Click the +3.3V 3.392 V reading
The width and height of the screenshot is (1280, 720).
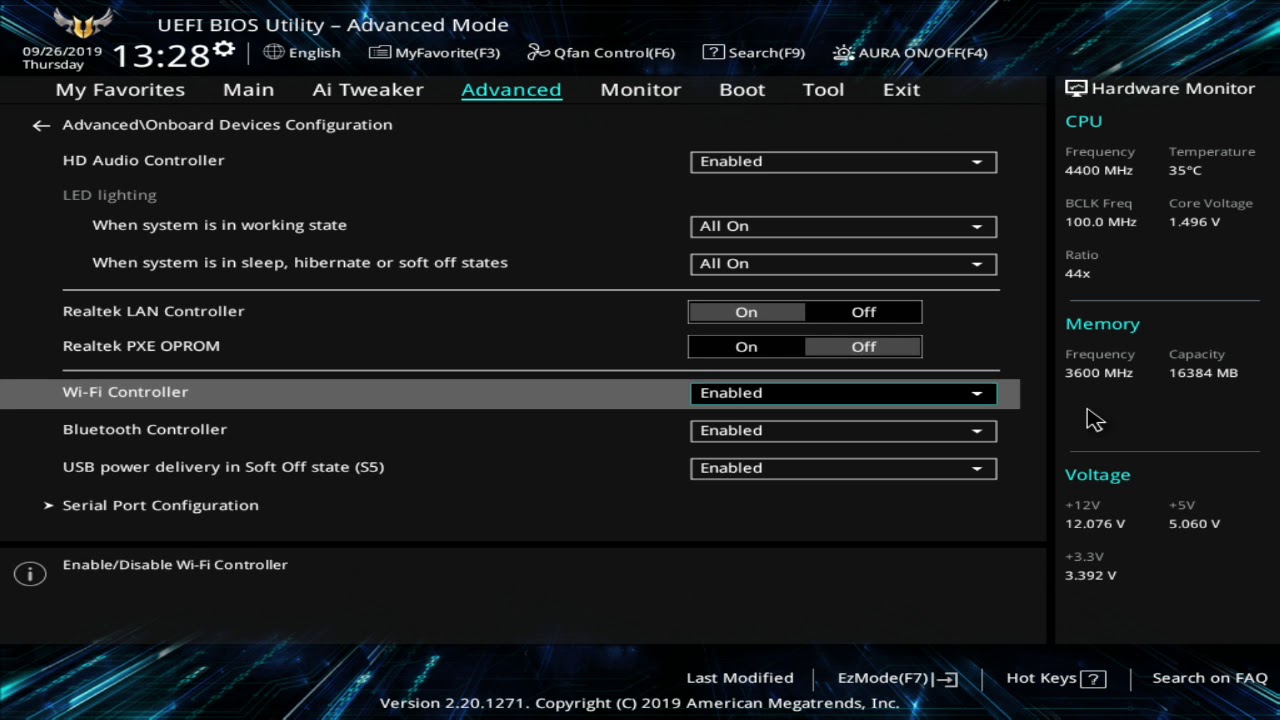pyautogui.click(x=1091, y=575)
